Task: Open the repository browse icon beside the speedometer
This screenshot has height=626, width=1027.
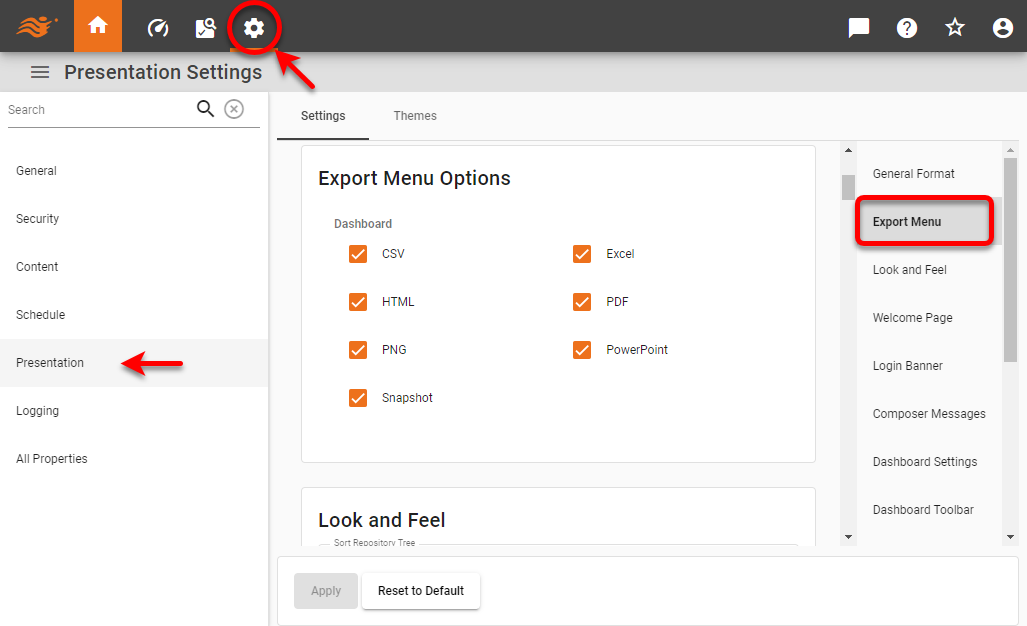Action: (205, 27)
